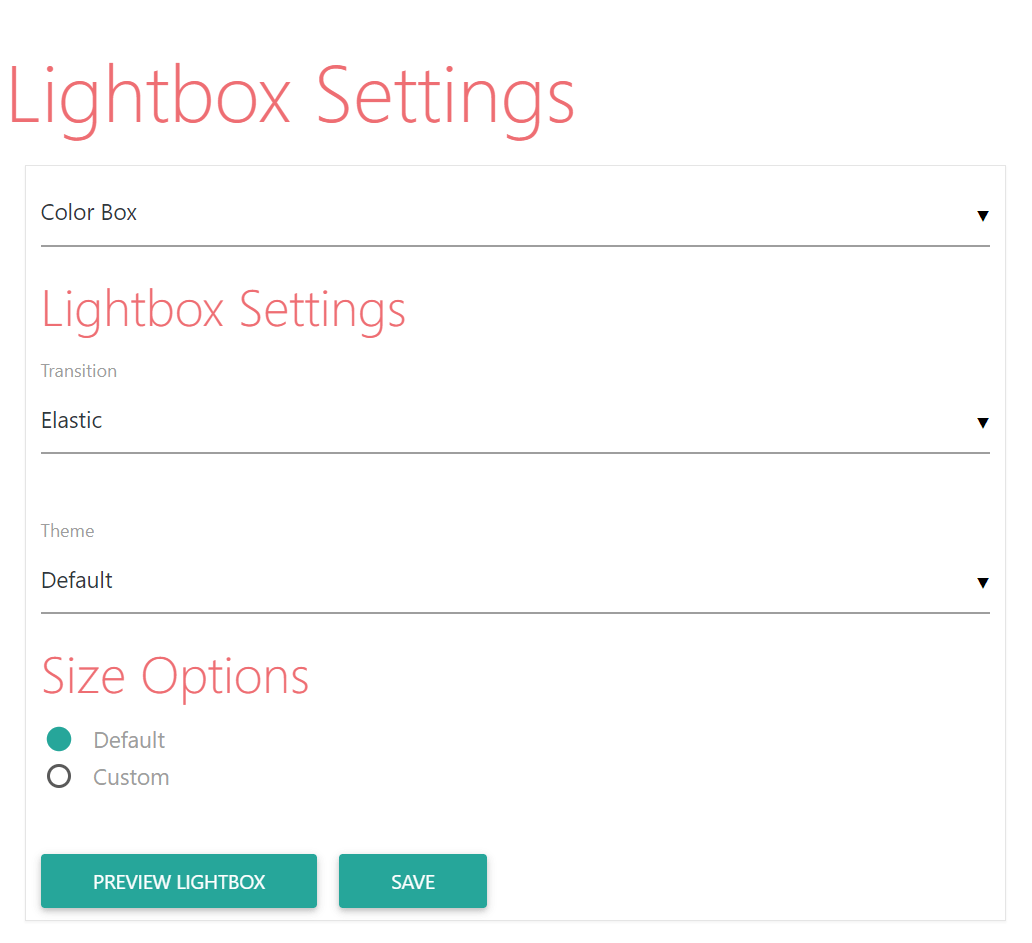Click the inner Lightbox Settings section heading
The image size is (1032, 943).
[223, 311]
